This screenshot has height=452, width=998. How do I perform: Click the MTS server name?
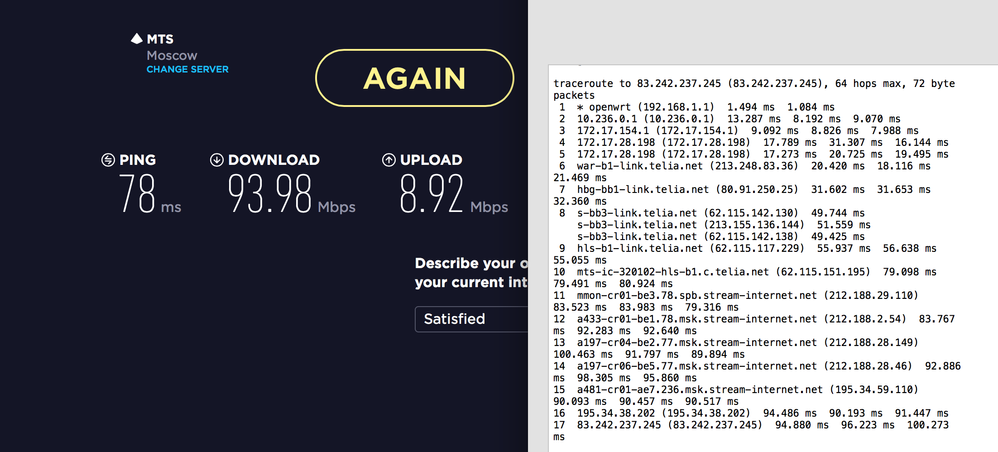pyautogui.click(x=160, y=39)
